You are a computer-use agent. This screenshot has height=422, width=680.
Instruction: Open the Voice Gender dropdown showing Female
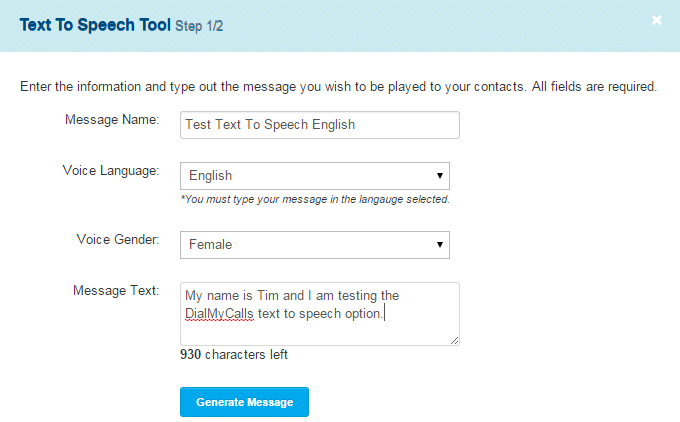(315, 245)
